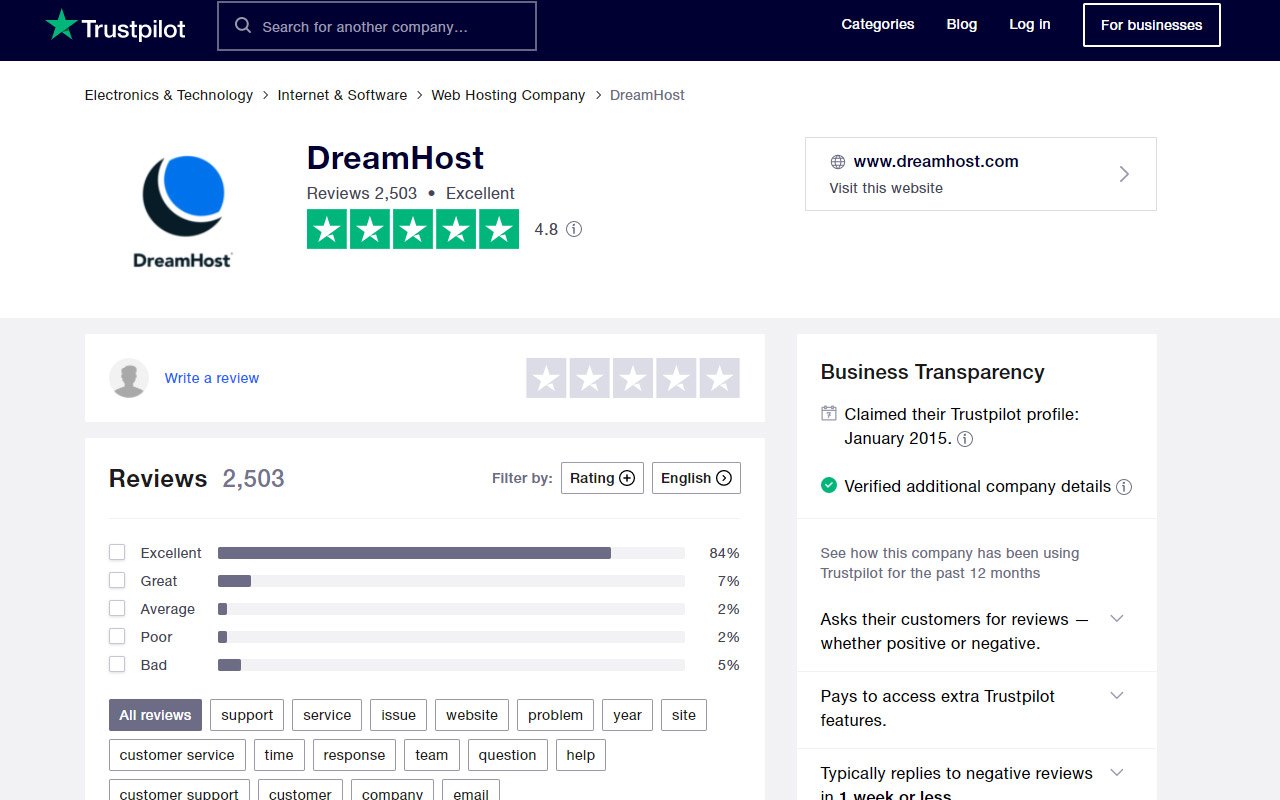Click info icon after January 2015
The width and height of the screenshot is (1280, 800).
coord(965,439)
